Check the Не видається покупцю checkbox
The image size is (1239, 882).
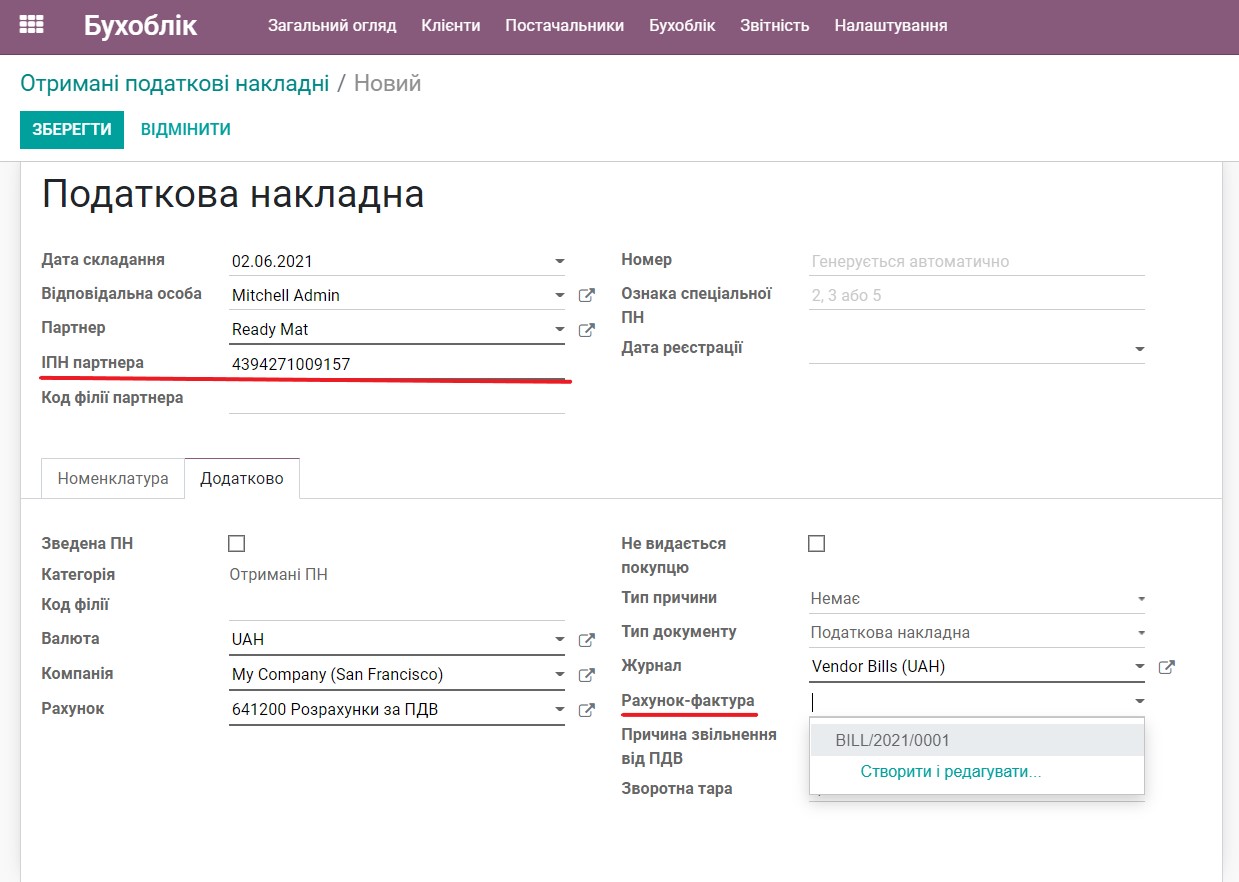pyautogui.click(x=817, y=543)
